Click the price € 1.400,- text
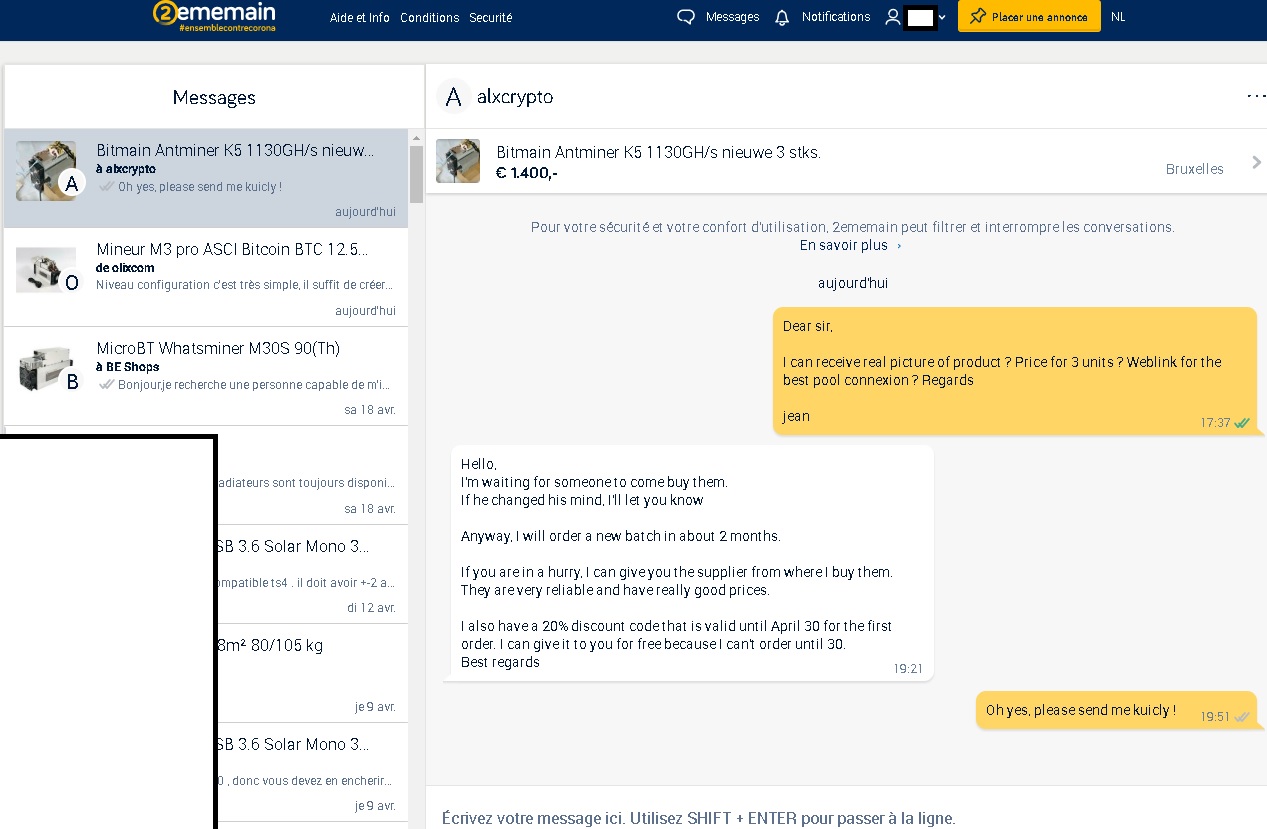Screen dimensions: 1267x829 point(527,173)
